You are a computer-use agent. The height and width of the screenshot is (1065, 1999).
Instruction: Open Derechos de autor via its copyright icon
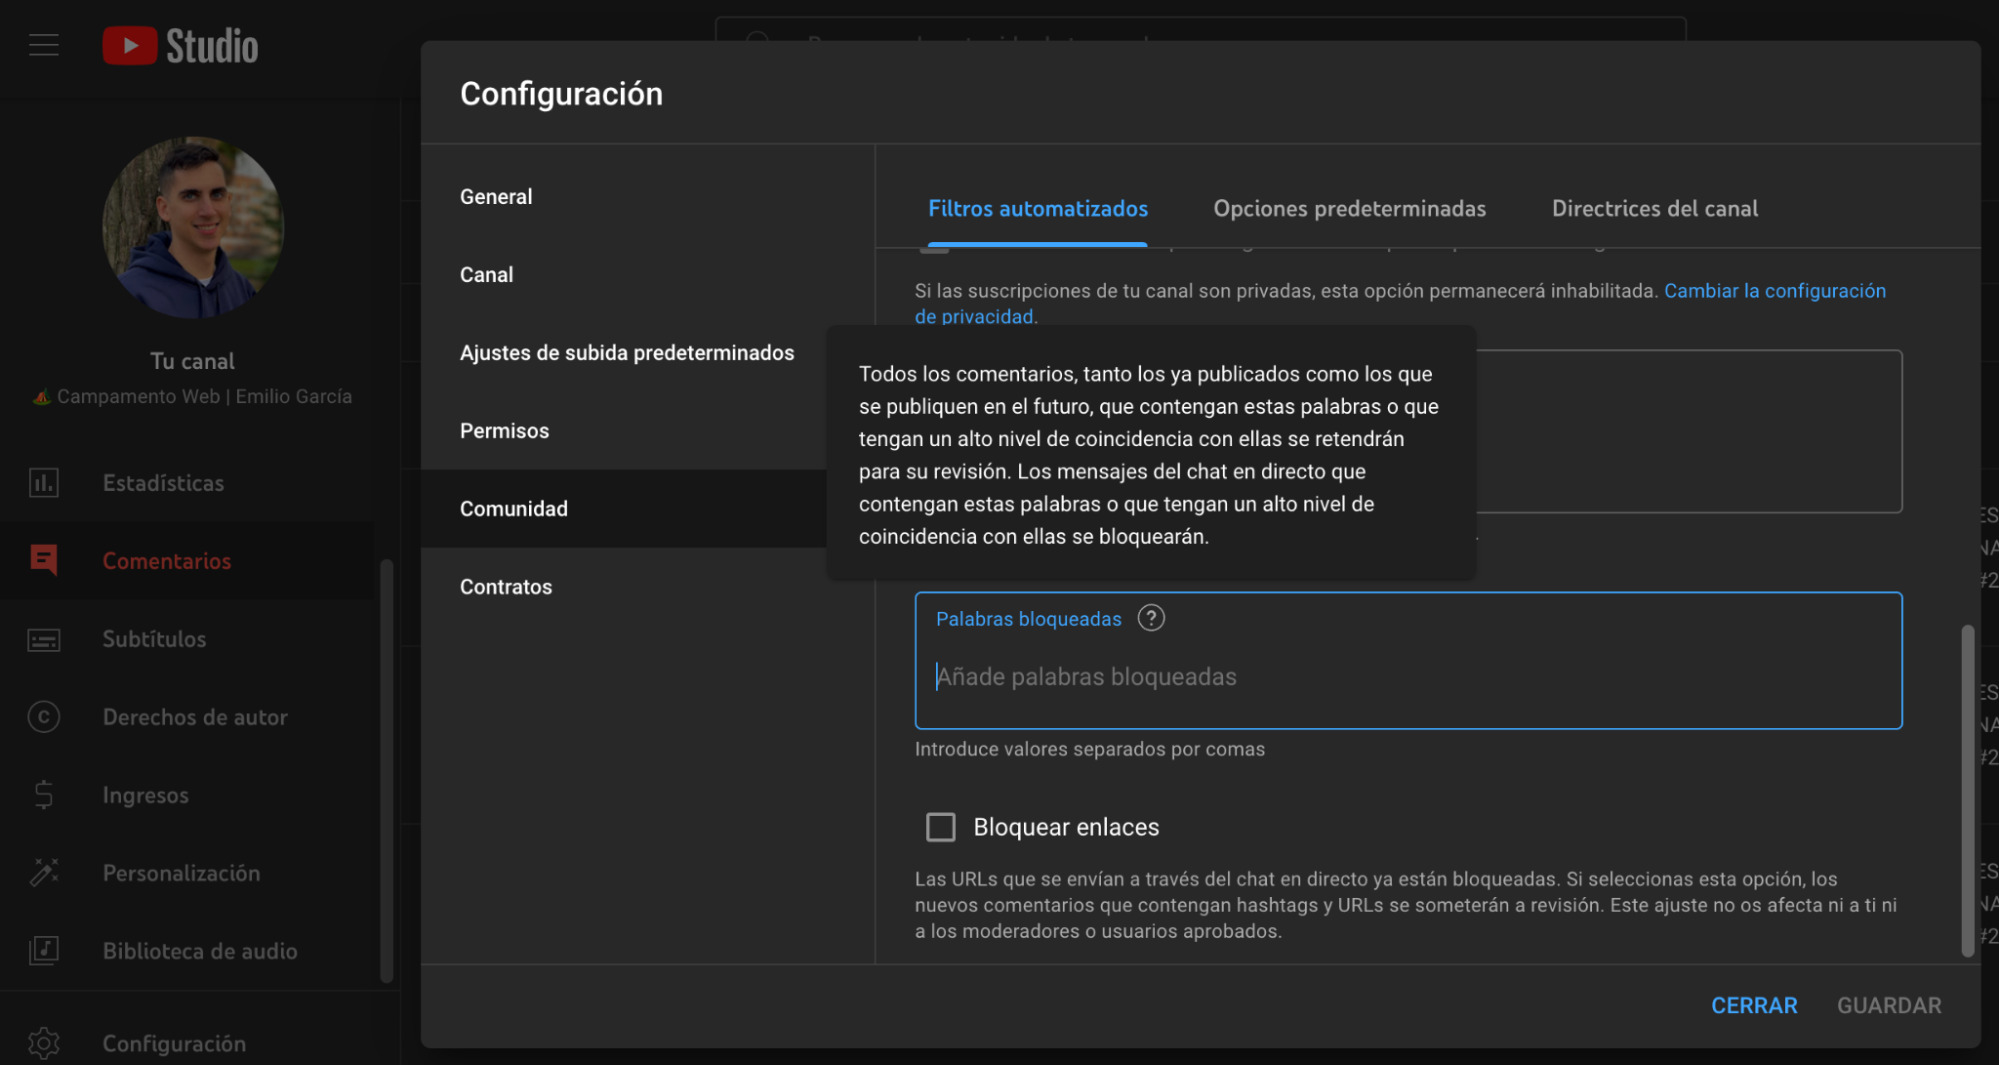44,717
